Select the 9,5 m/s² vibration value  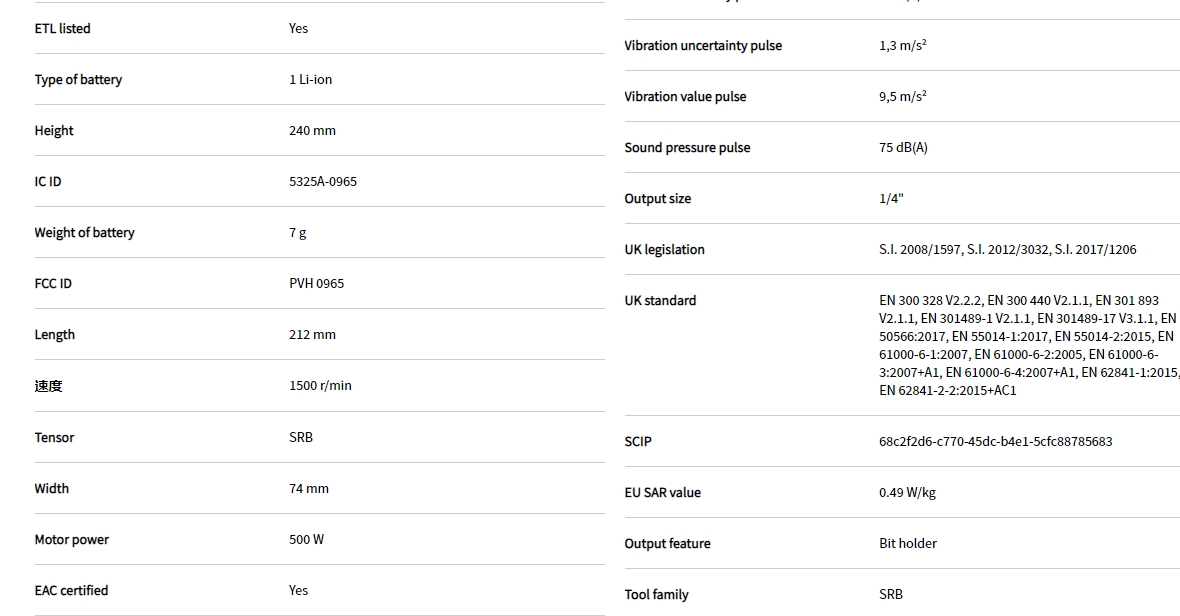point(902,96)
